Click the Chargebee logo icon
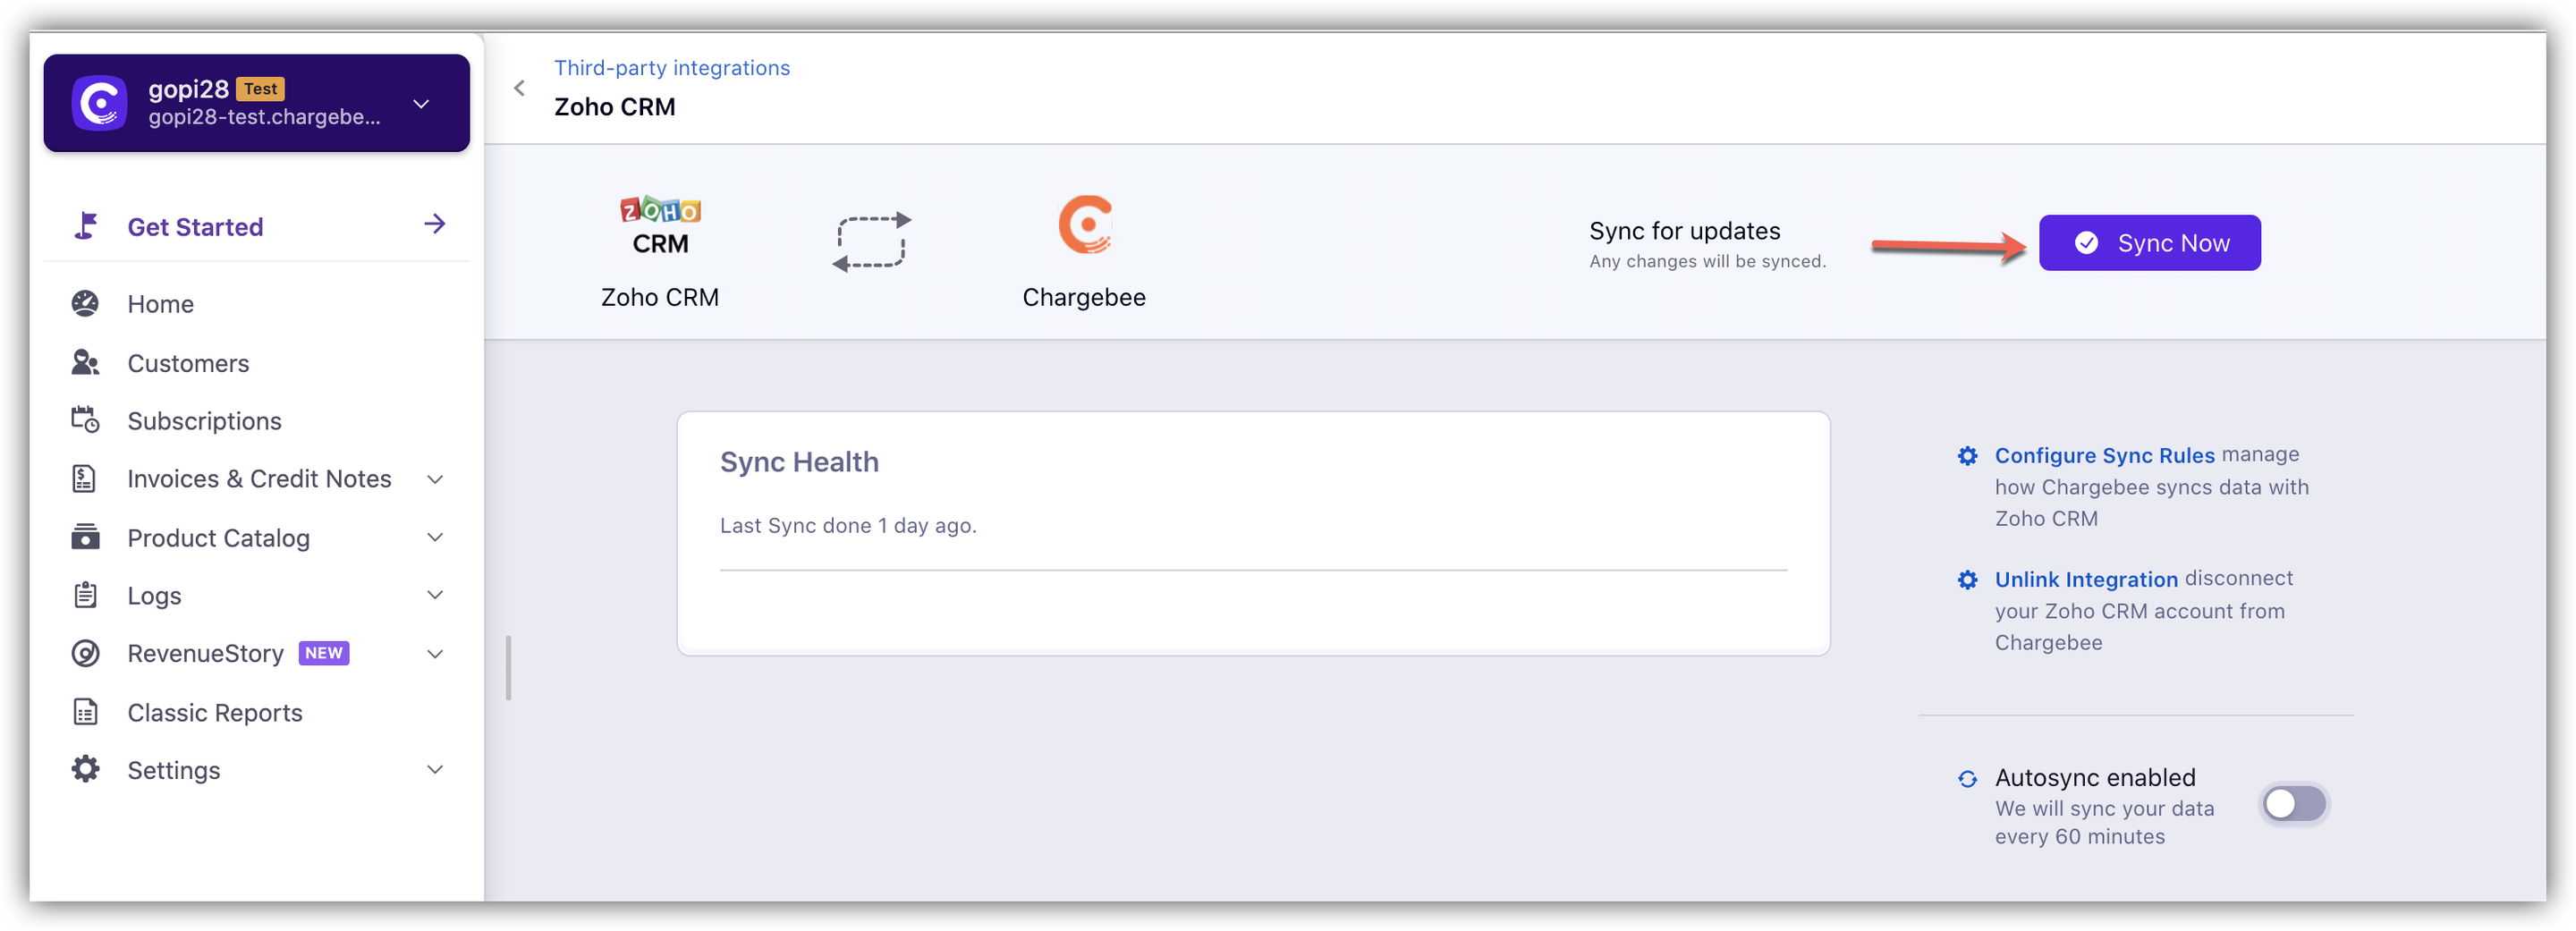This screenshot has width=2576, height=931. click(1085, 225)
